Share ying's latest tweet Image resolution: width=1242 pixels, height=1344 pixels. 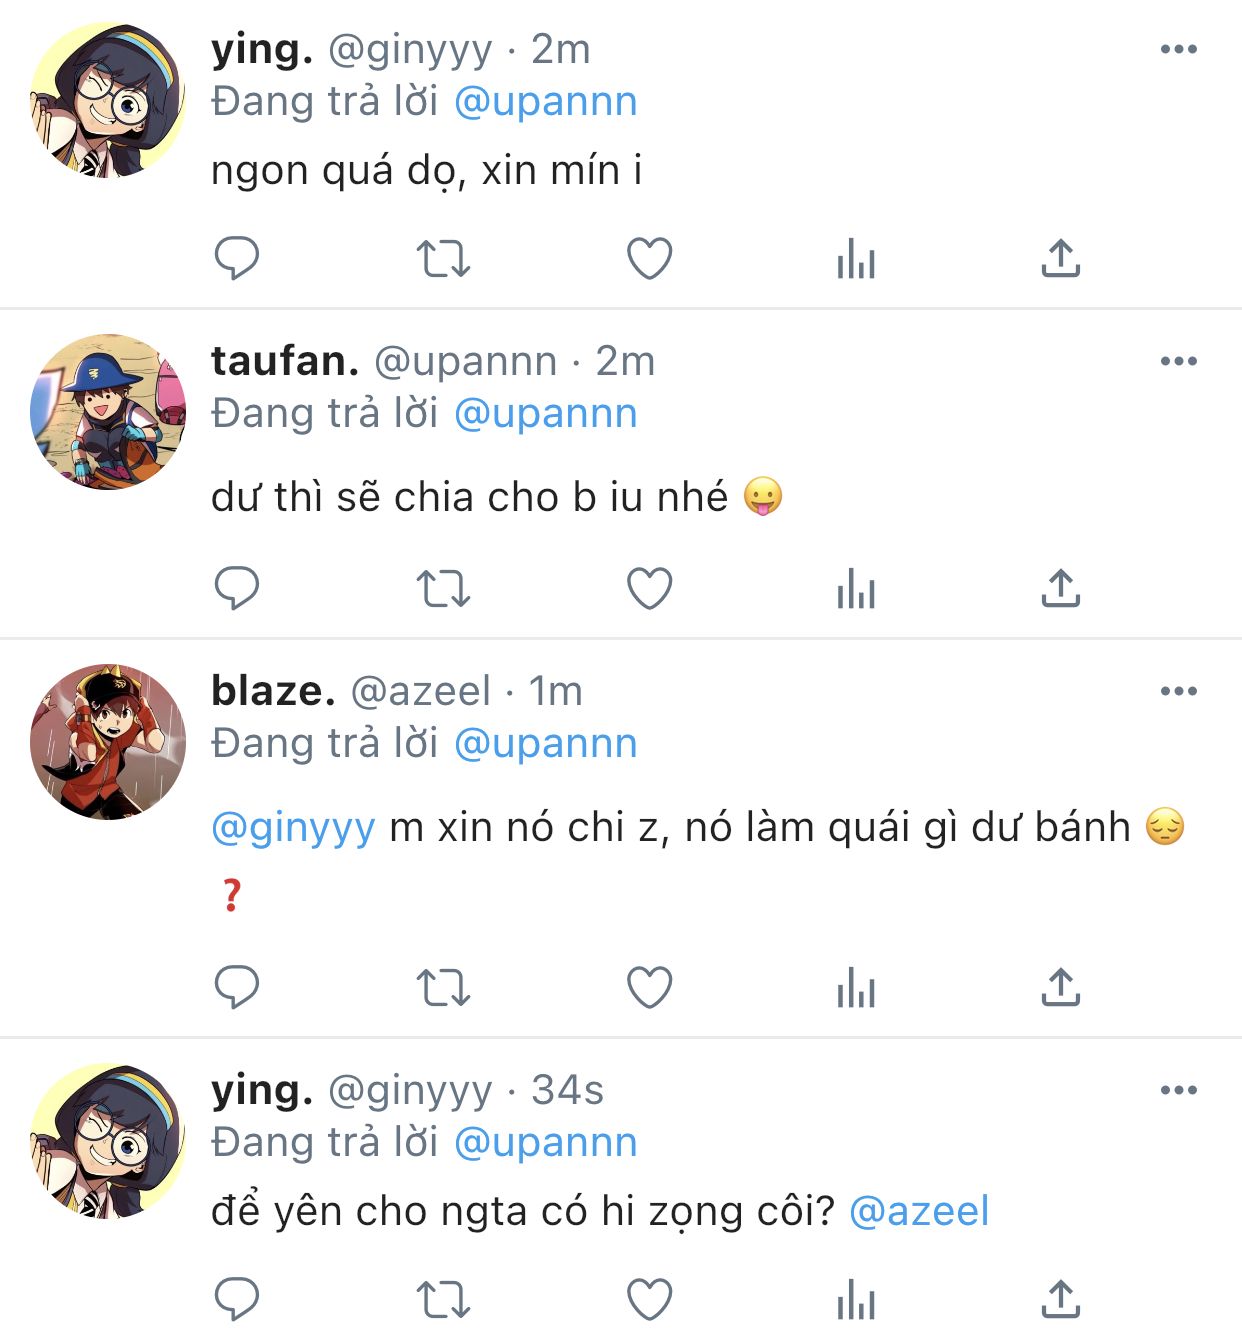1061,1299
